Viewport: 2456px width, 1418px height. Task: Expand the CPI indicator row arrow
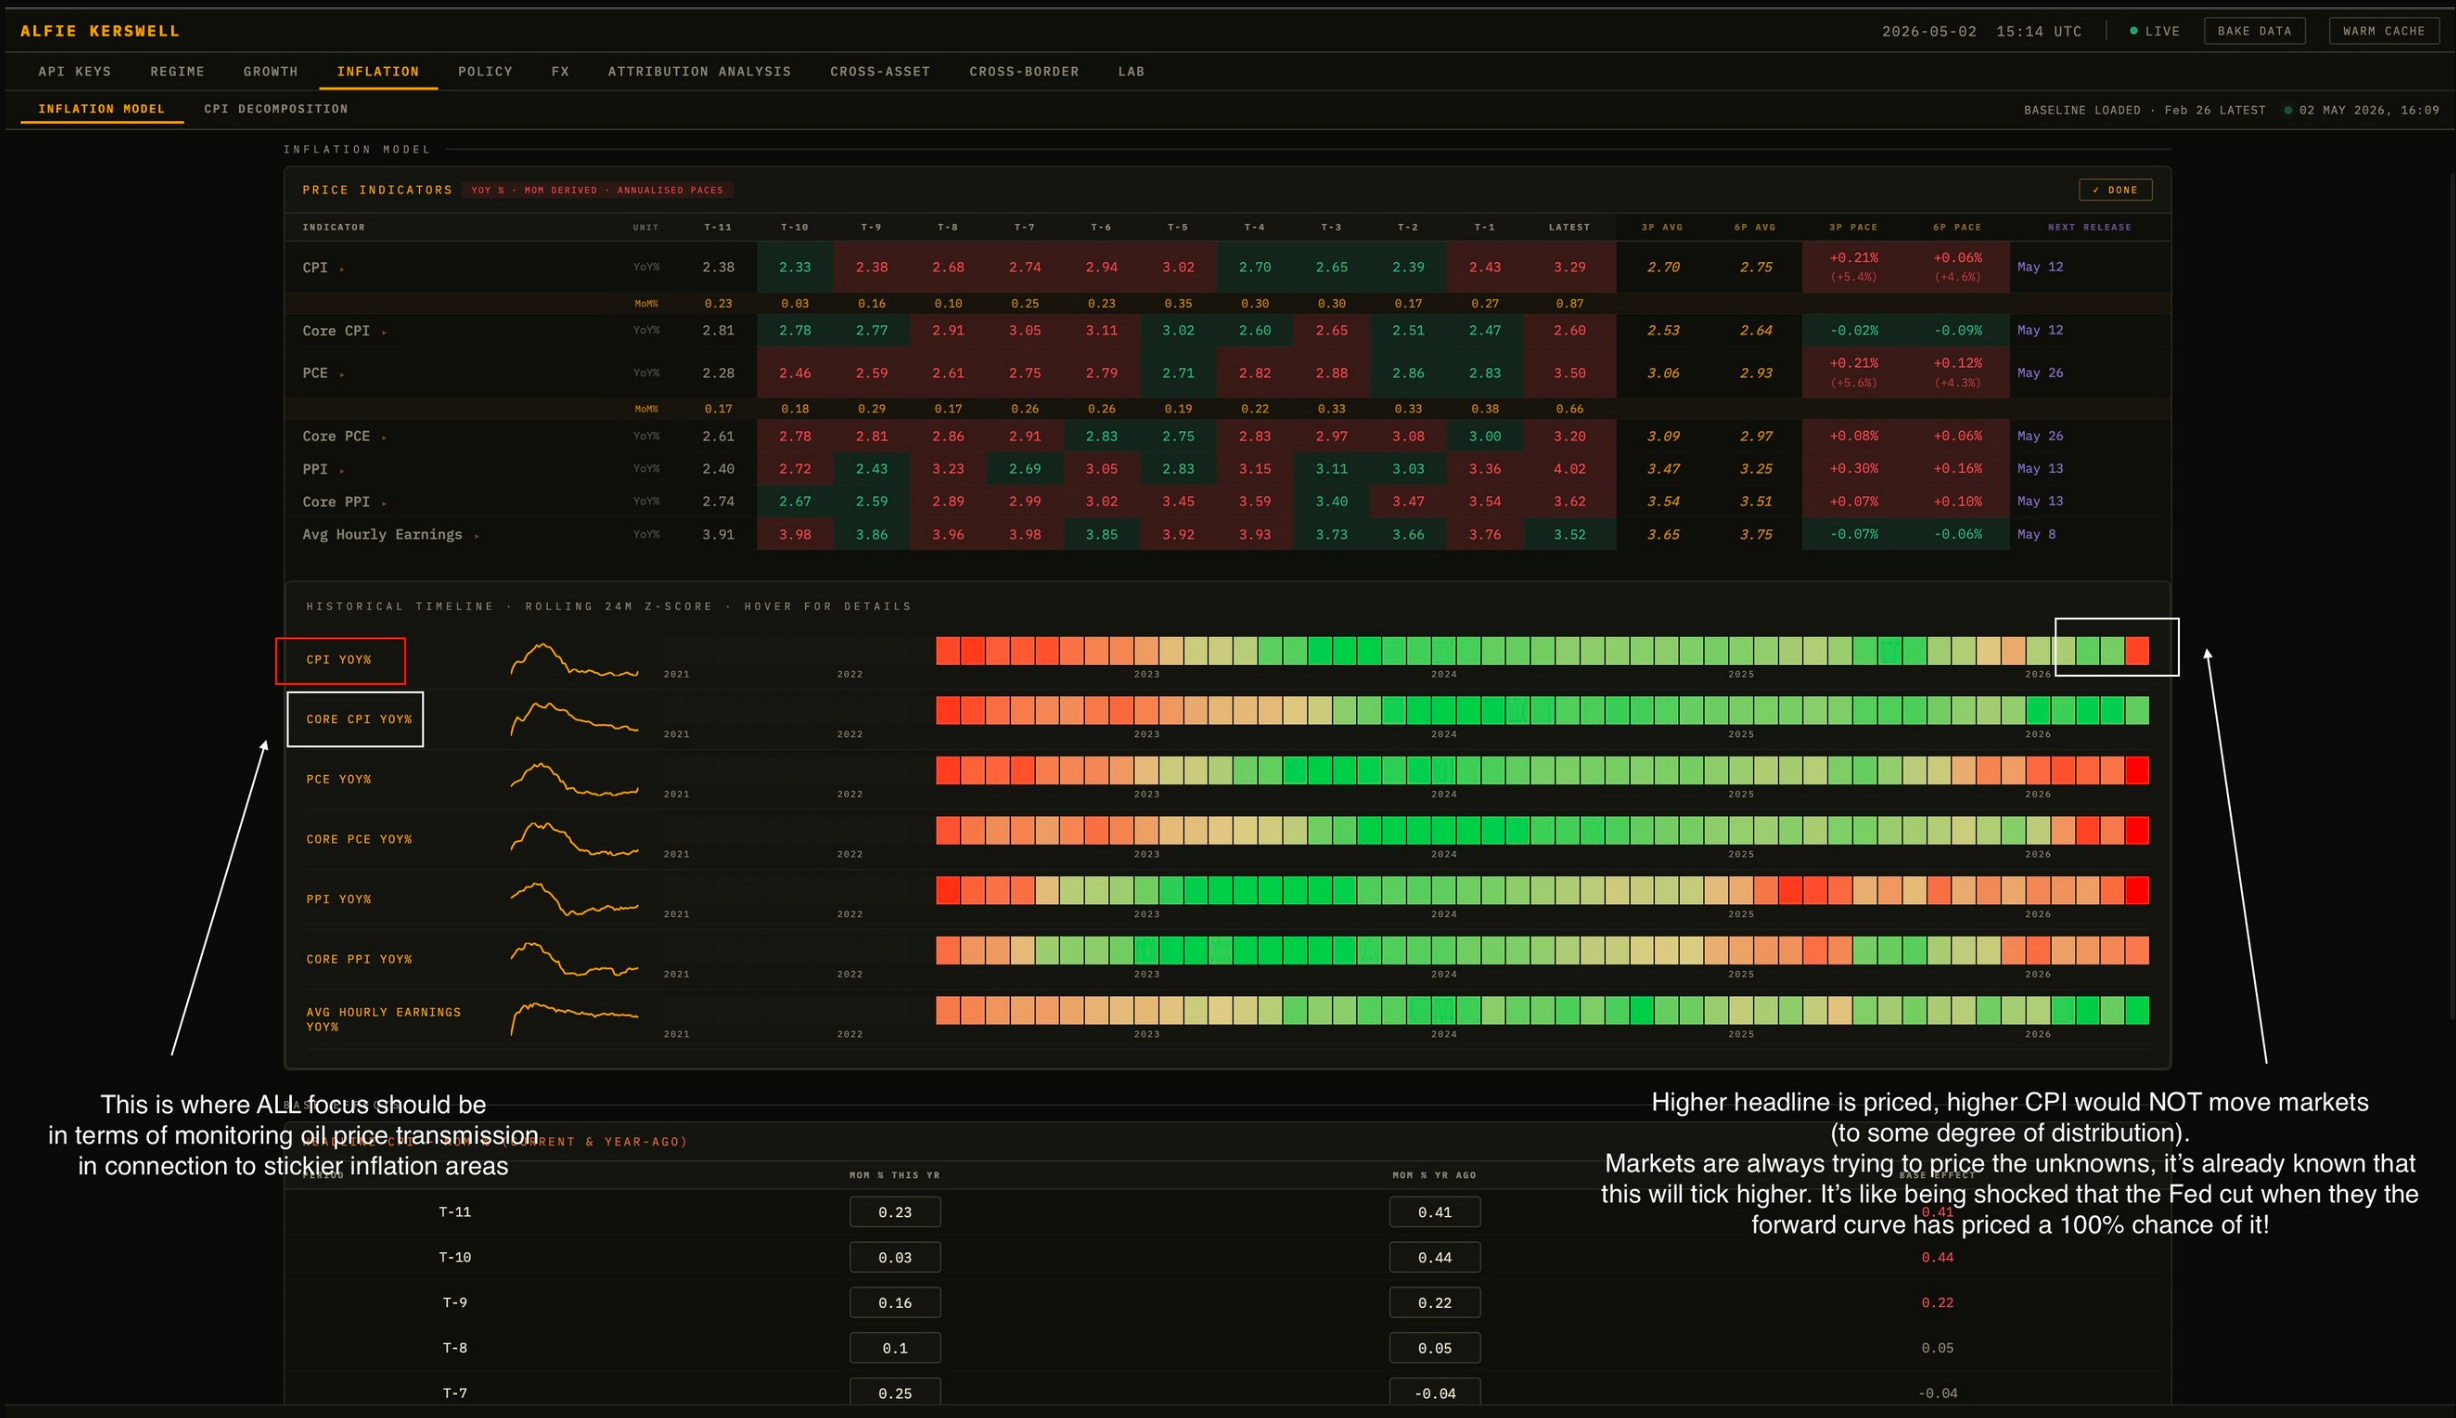tap(342, 269)
